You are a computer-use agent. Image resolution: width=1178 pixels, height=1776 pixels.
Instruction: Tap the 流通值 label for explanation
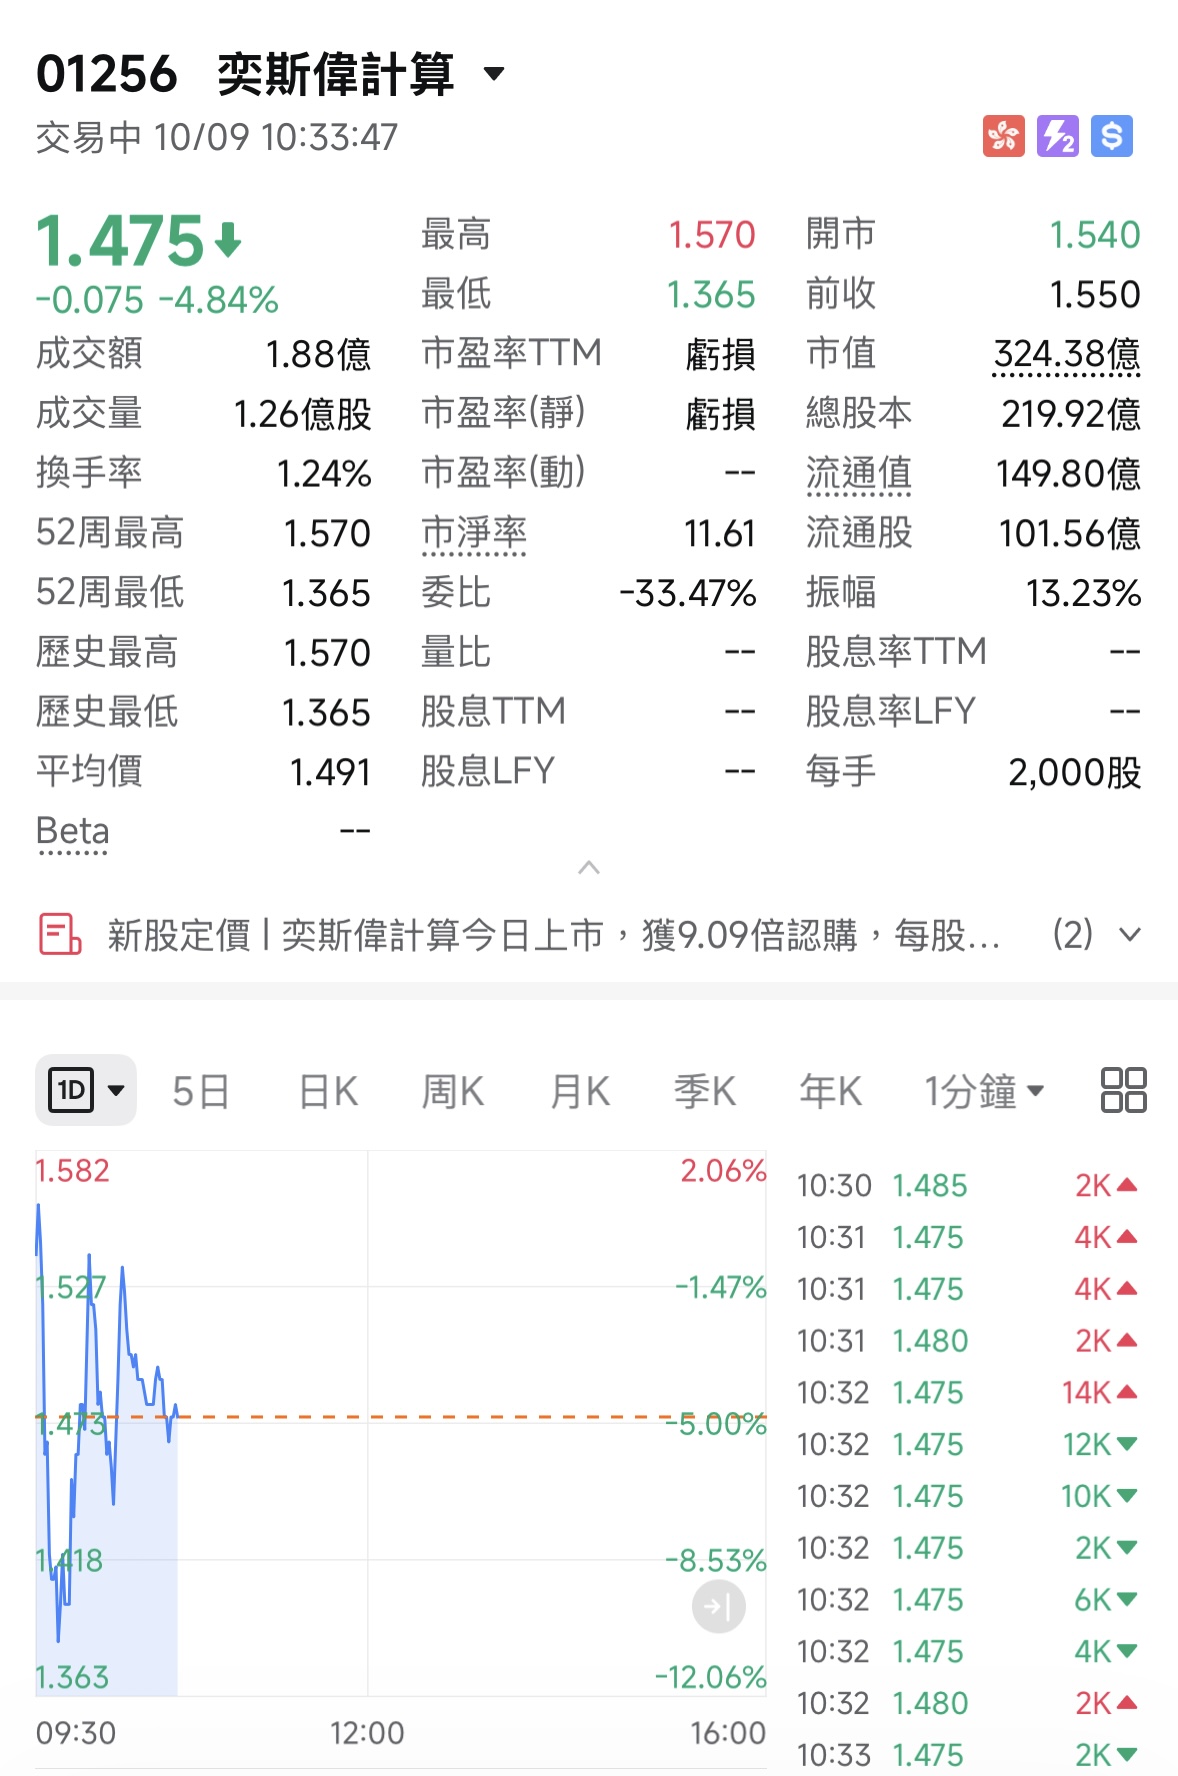859,474
